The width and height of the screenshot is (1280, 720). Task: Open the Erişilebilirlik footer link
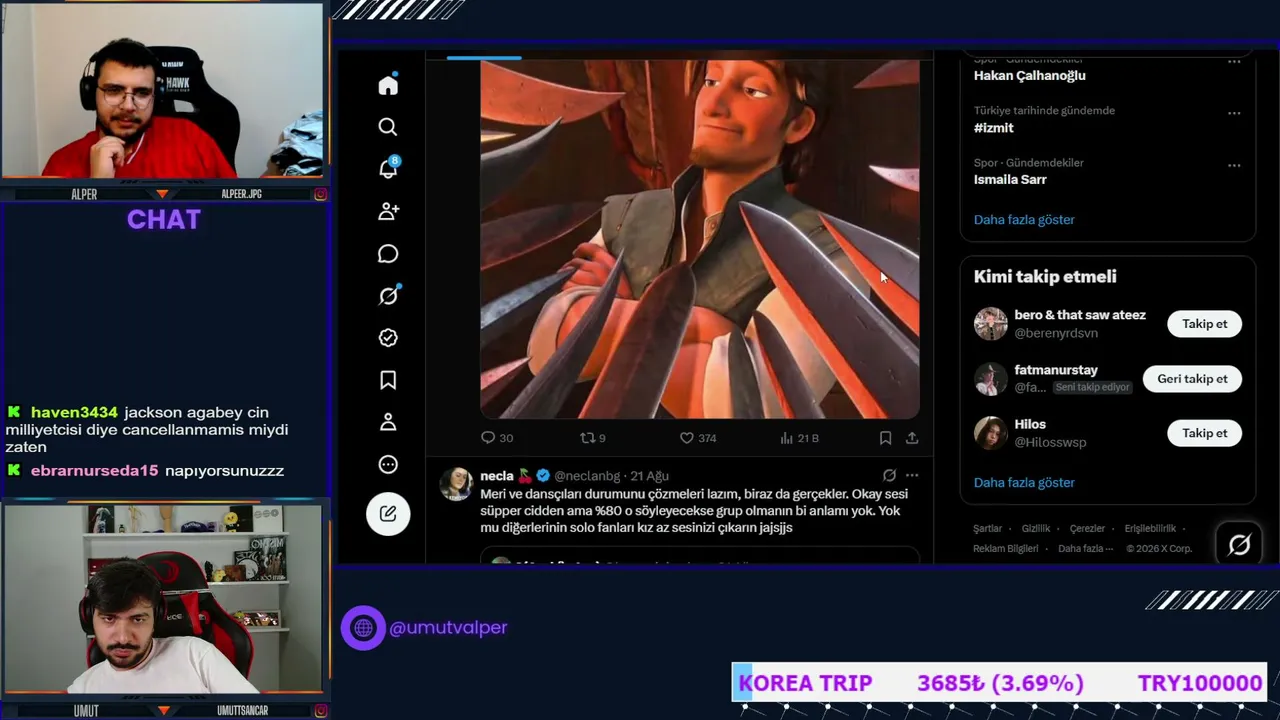pos(1150,529)
